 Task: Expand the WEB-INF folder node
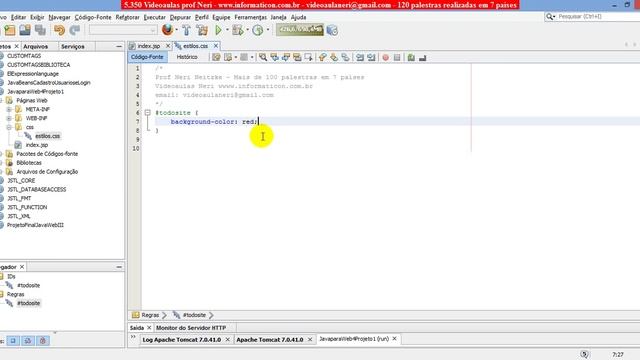9,118
